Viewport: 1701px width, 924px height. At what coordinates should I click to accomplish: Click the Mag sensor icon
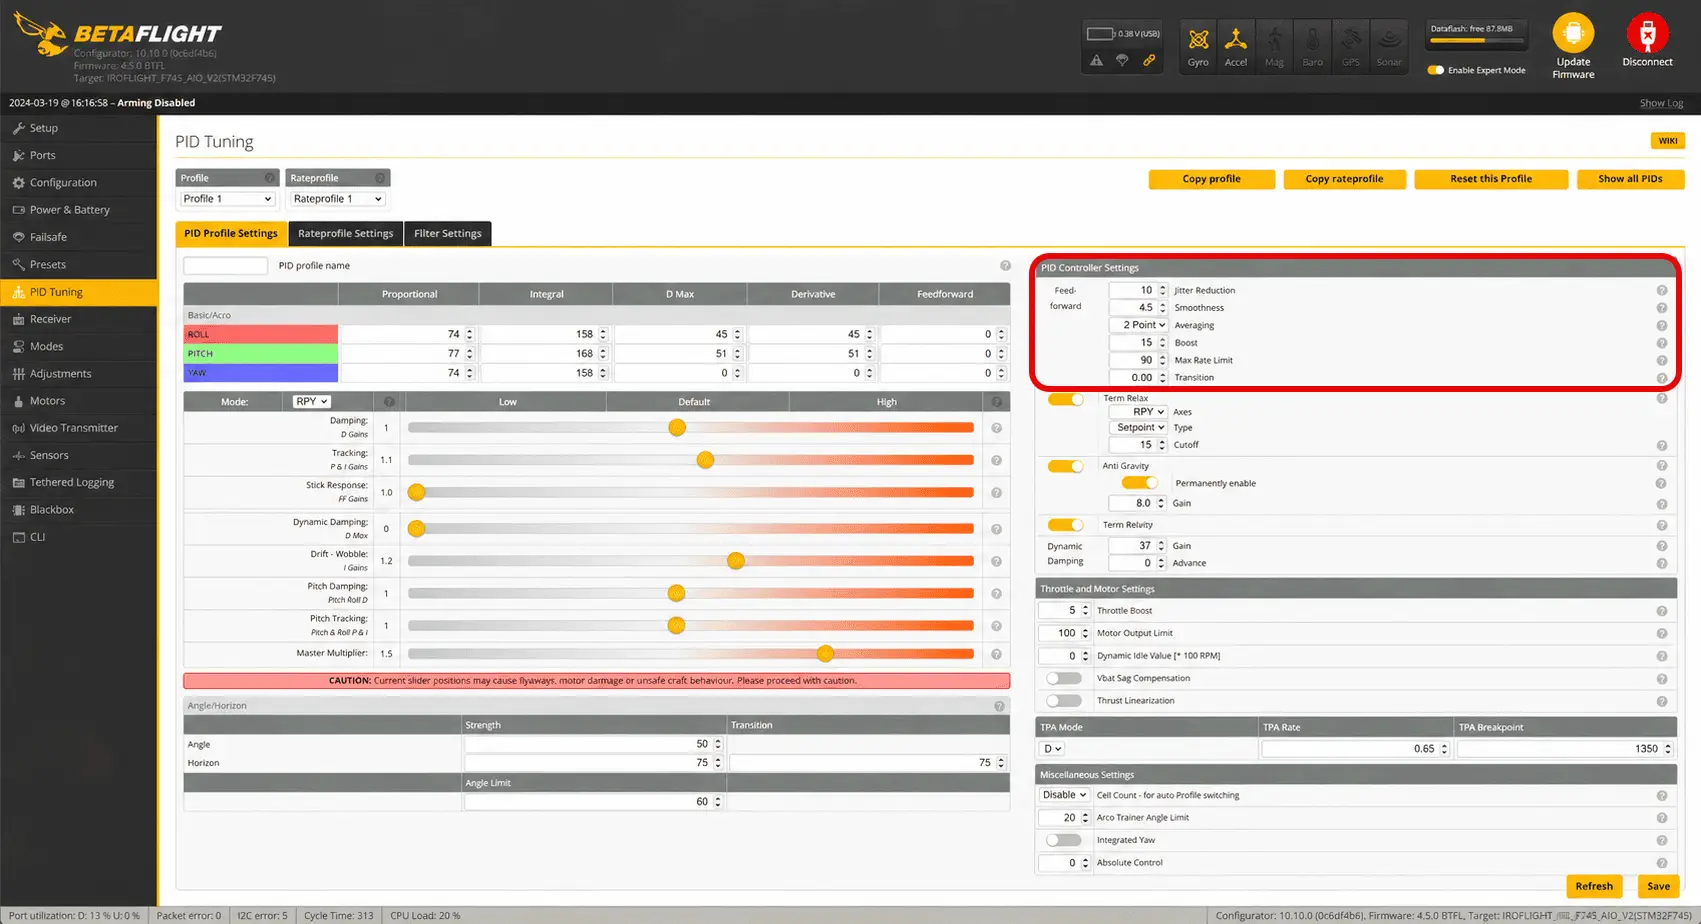click(x=1274, y=46)
